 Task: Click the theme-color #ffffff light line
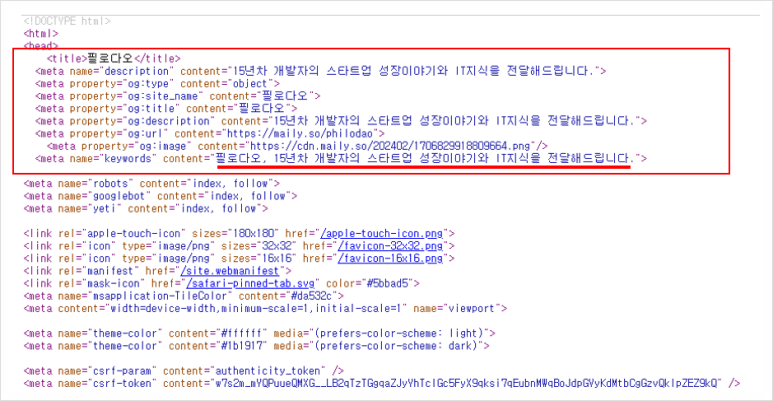pos(259,333)
